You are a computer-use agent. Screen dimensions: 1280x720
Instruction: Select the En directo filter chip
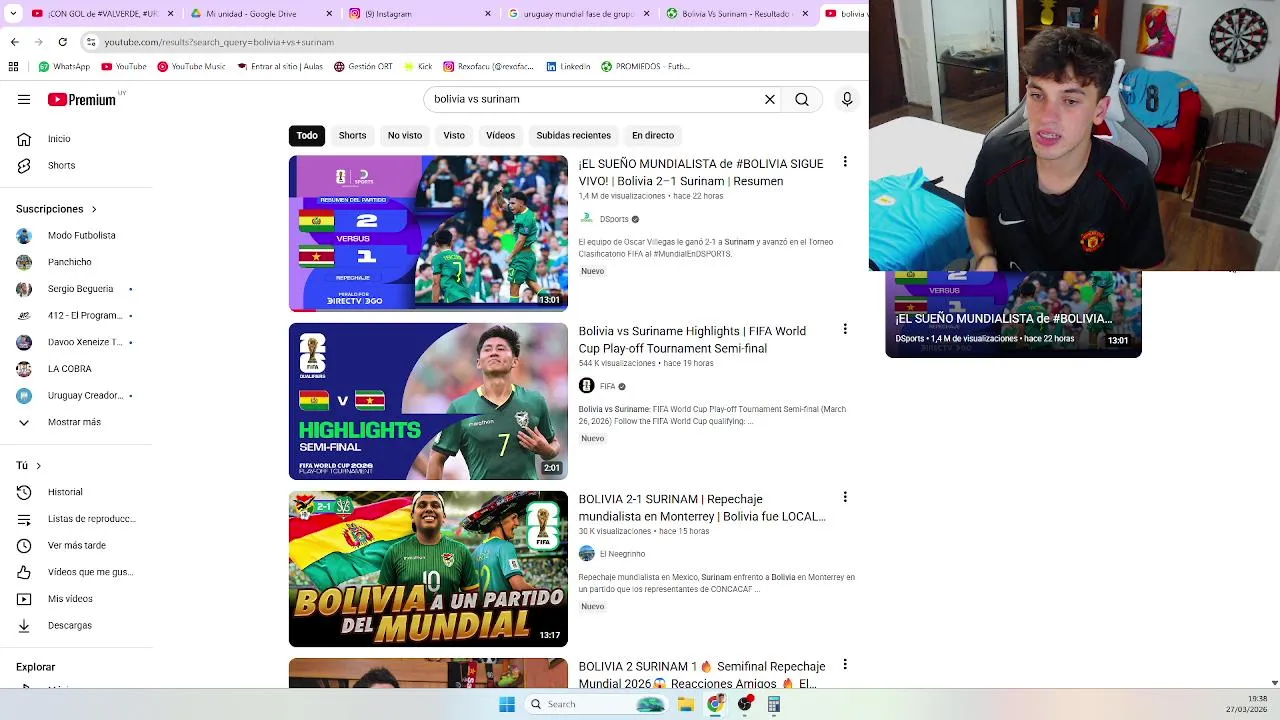653,135
